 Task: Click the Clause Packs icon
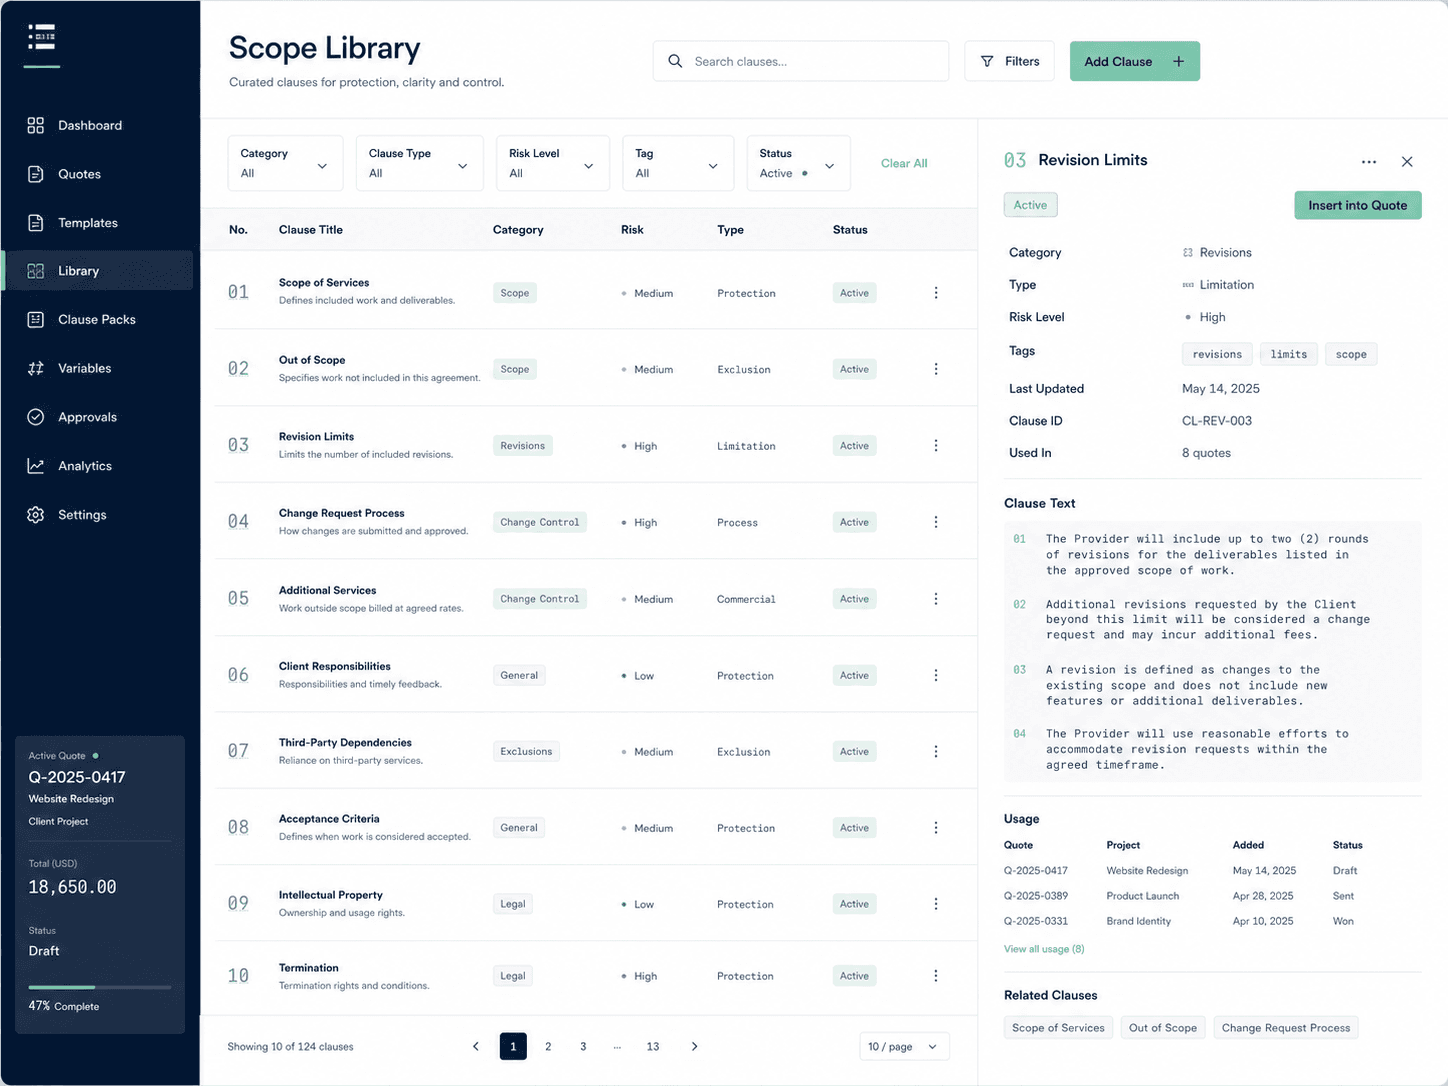[36, 320]
